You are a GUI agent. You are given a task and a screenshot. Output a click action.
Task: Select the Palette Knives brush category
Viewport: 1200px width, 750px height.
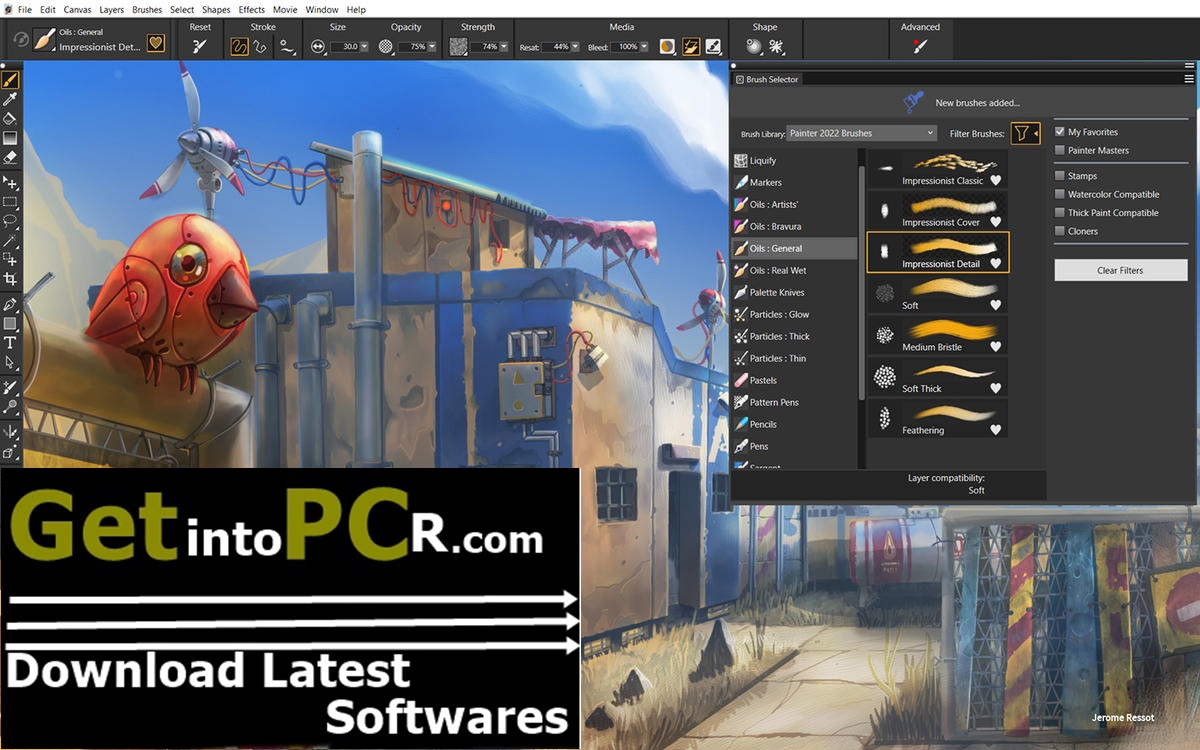pyautogui.click(x=794, y=292)
